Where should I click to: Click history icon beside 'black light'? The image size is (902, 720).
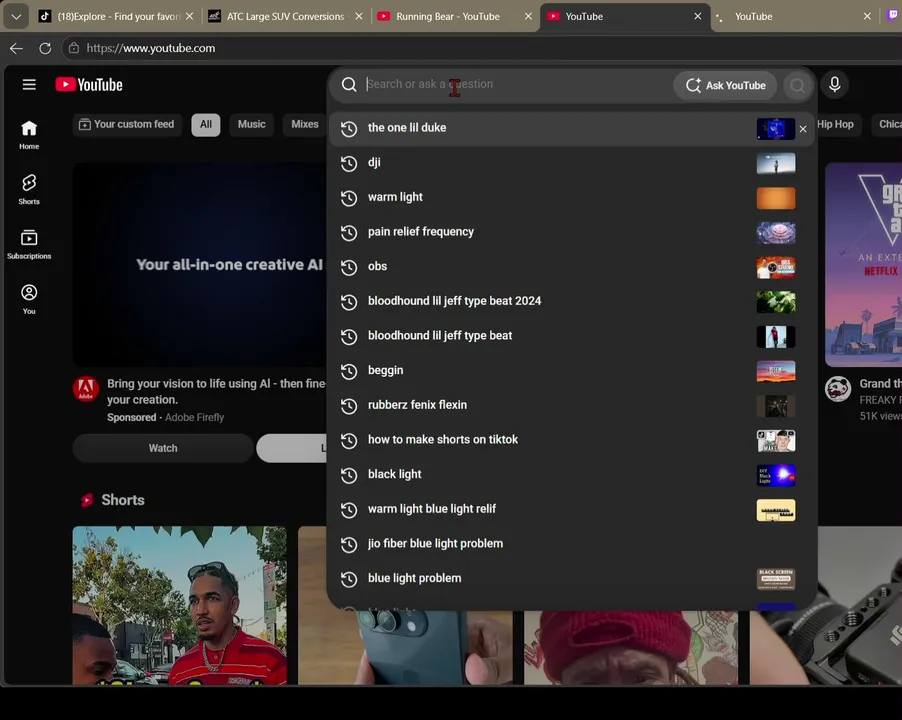(349, 475)
